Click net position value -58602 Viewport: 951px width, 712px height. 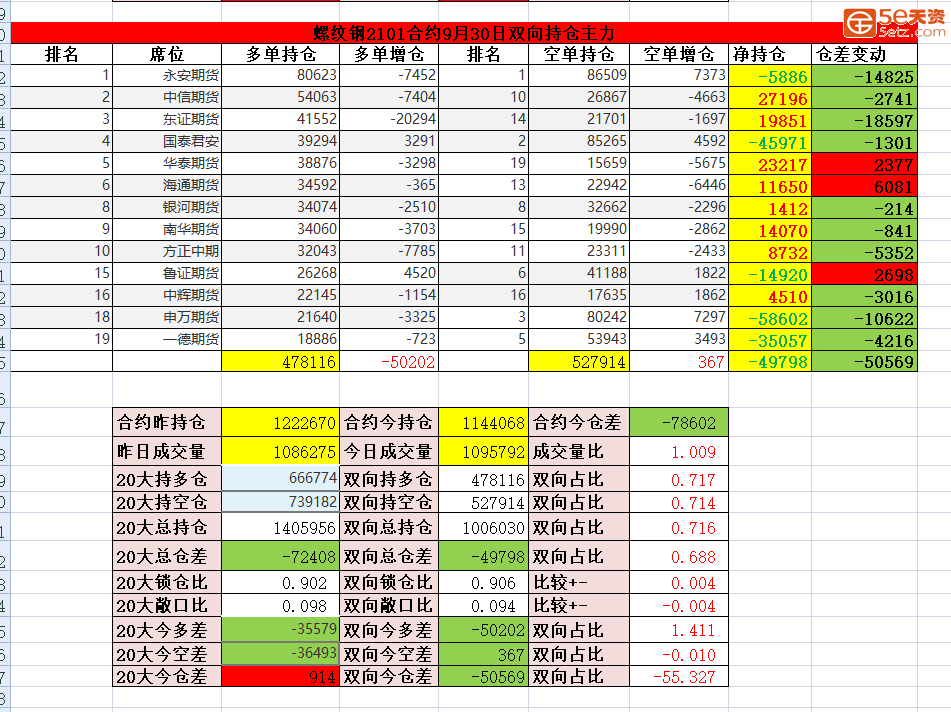coord(770,318)
